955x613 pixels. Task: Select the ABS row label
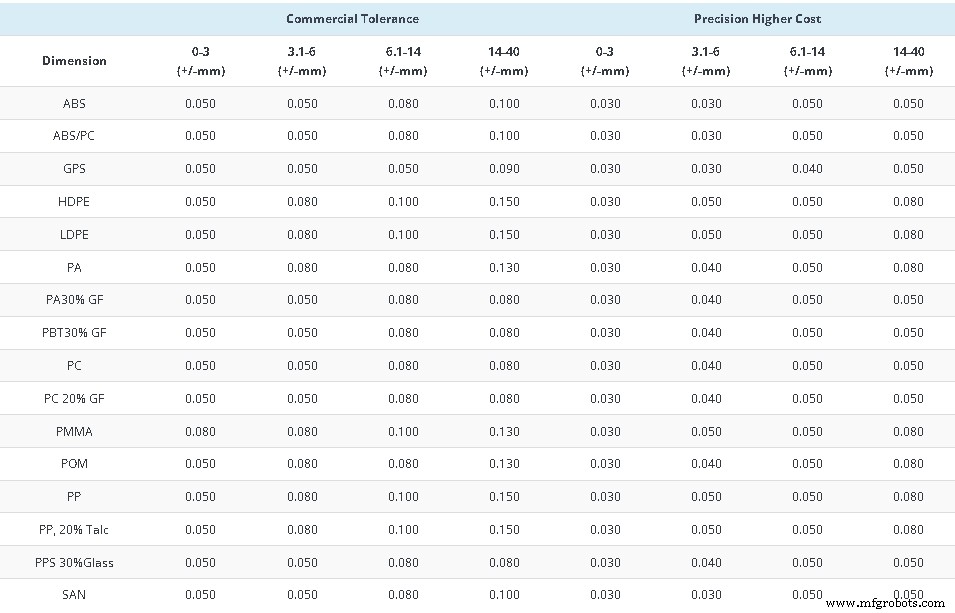pyautogui.click(x=74, y=103)
